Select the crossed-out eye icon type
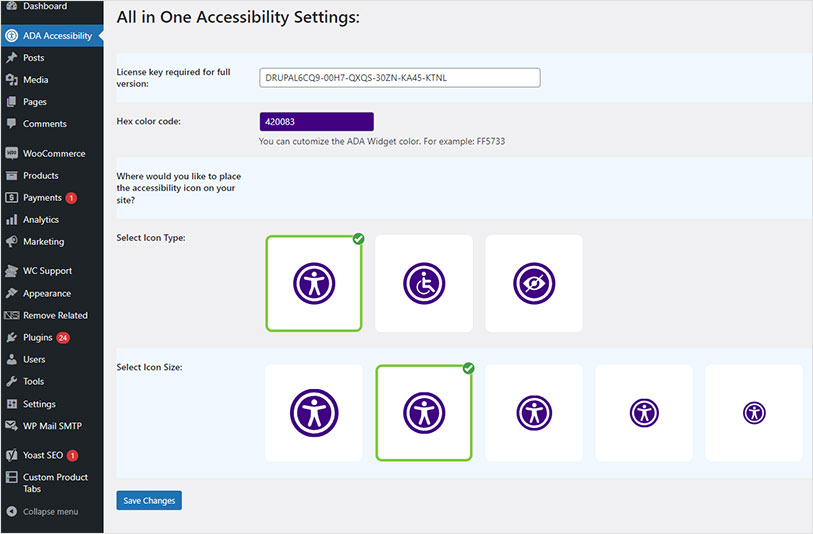813x534 pixels. click(x=534, y=284)
